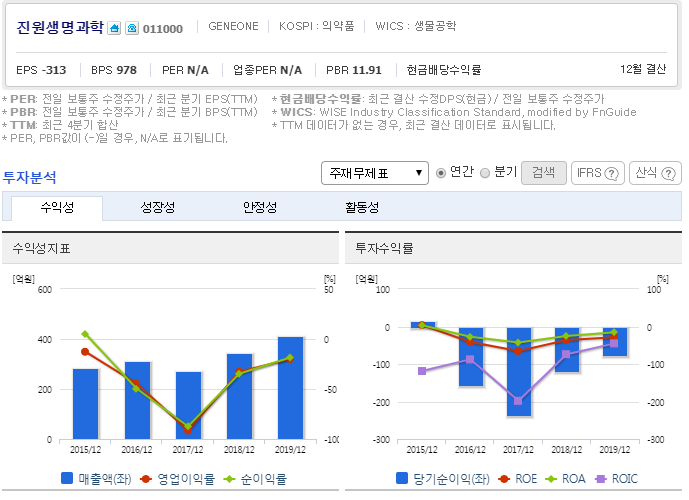Switch to the 안정성 tab
This screenshot has height=500, width=689.
[x=260, y=207]
